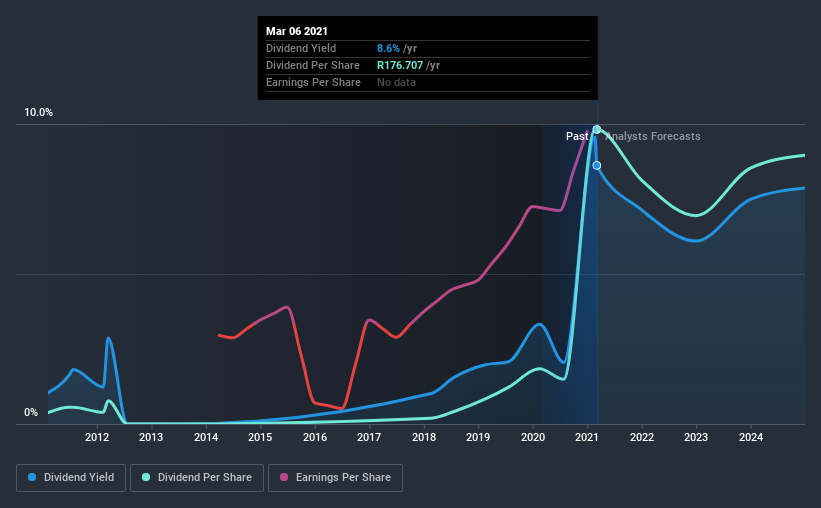Select the 2021 tick on the time axis
Screen dimensions: 821x508
coord(587,437)
